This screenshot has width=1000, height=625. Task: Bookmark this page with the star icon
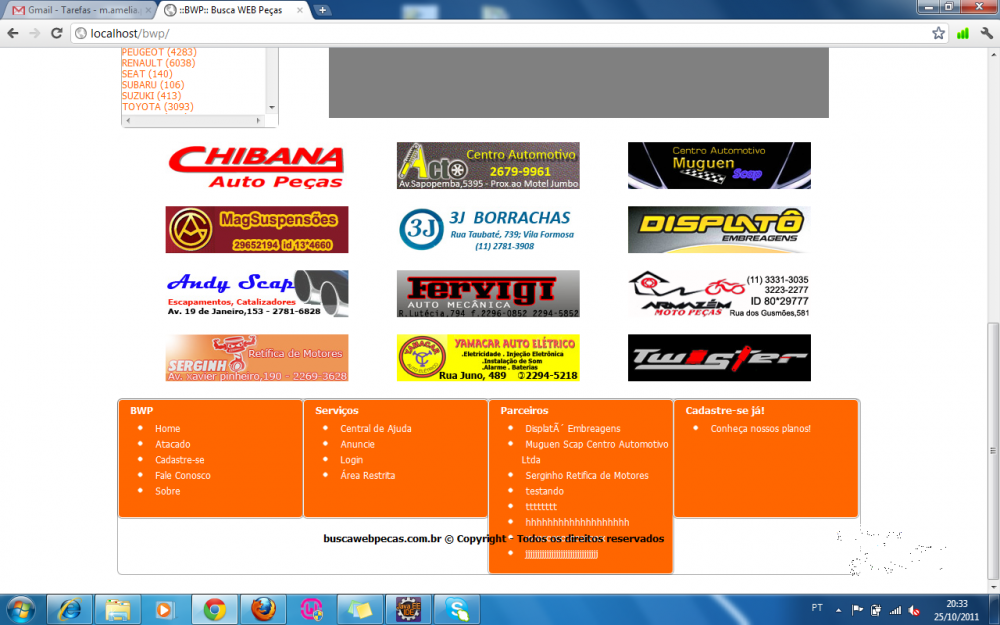(938, 33)
